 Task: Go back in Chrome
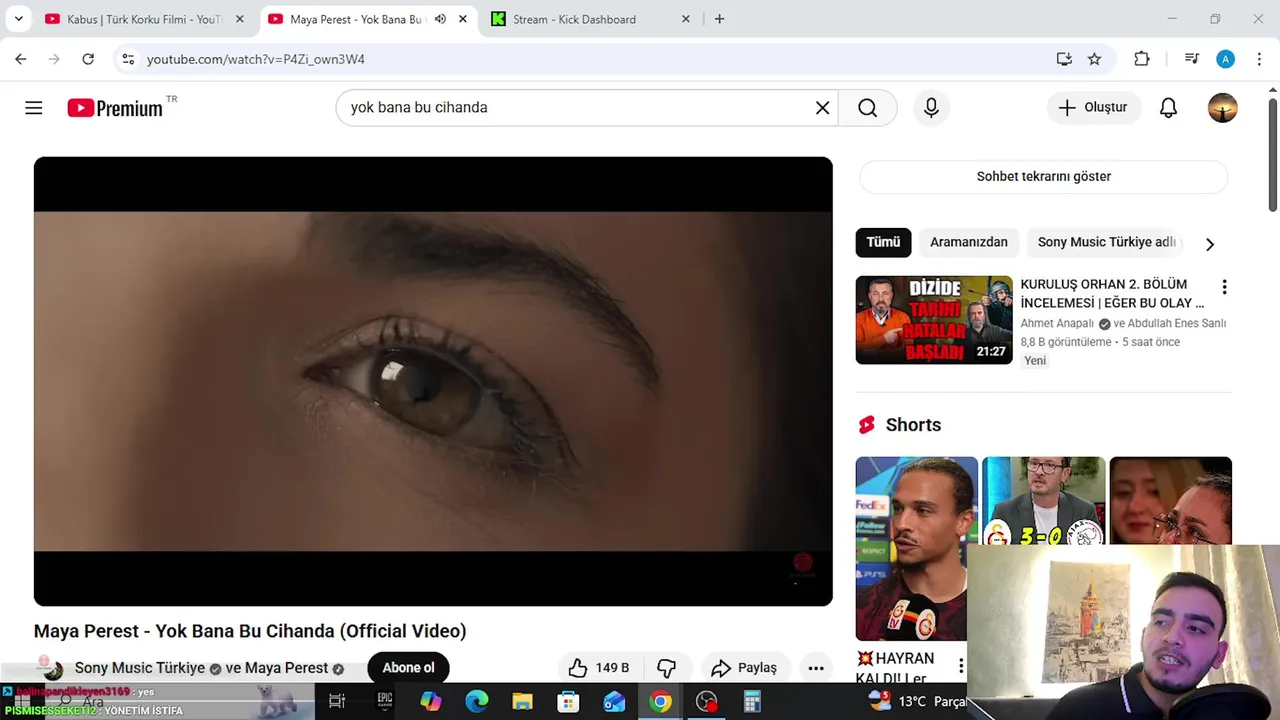21,59
